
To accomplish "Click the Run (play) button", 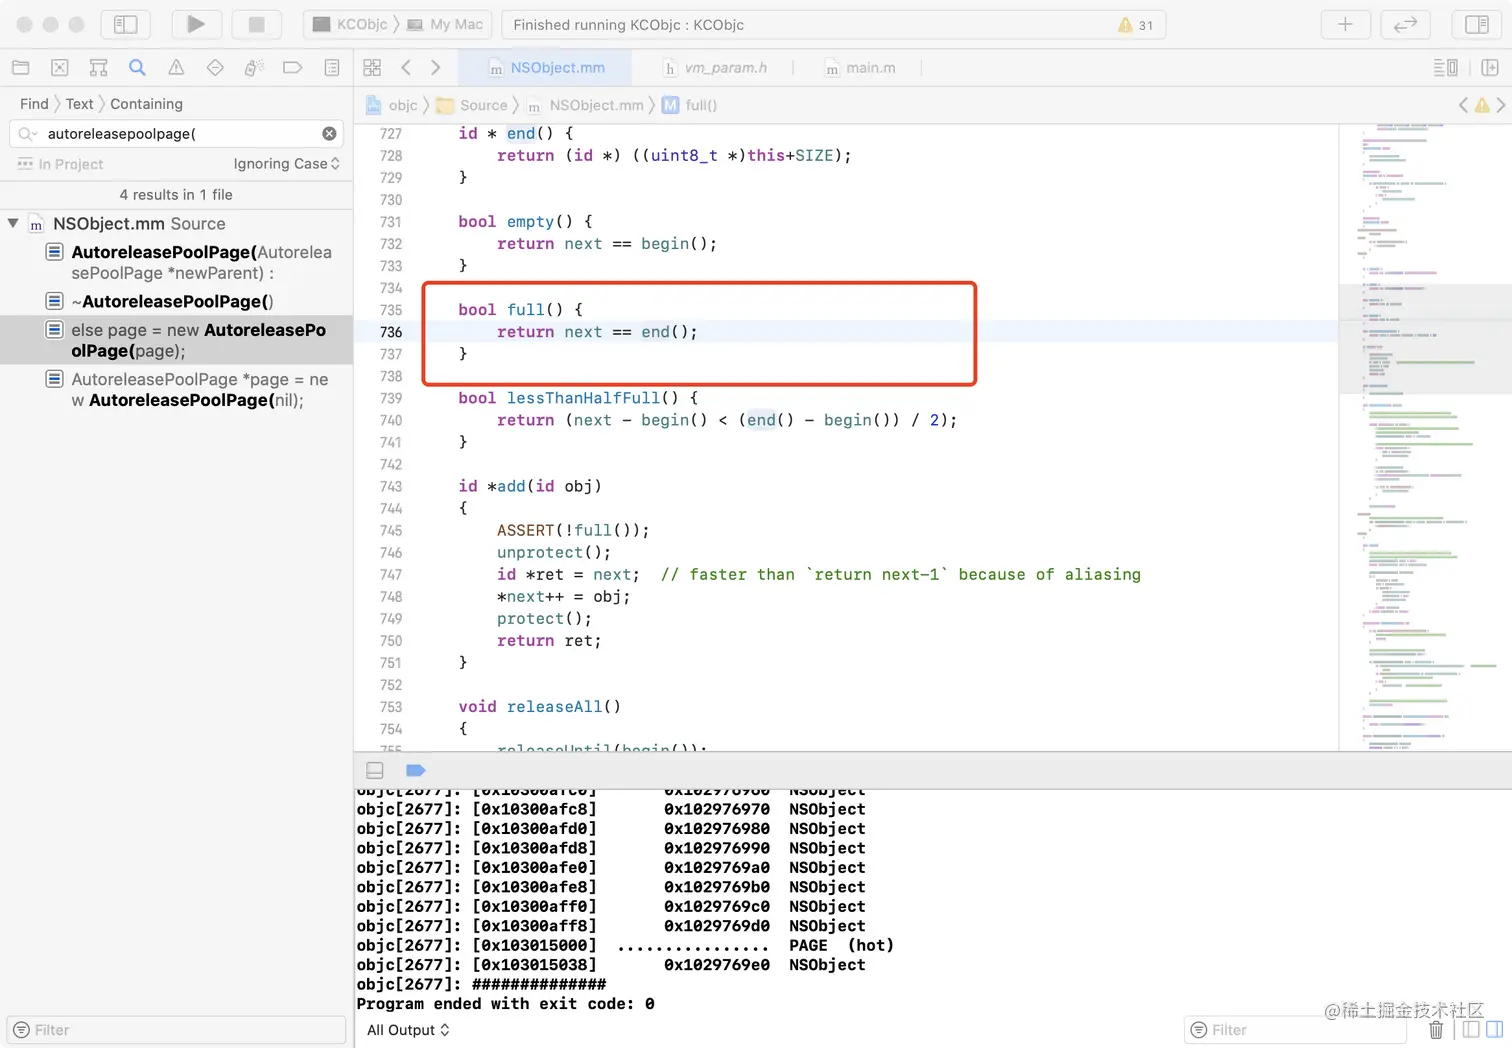I will [196, 24].
